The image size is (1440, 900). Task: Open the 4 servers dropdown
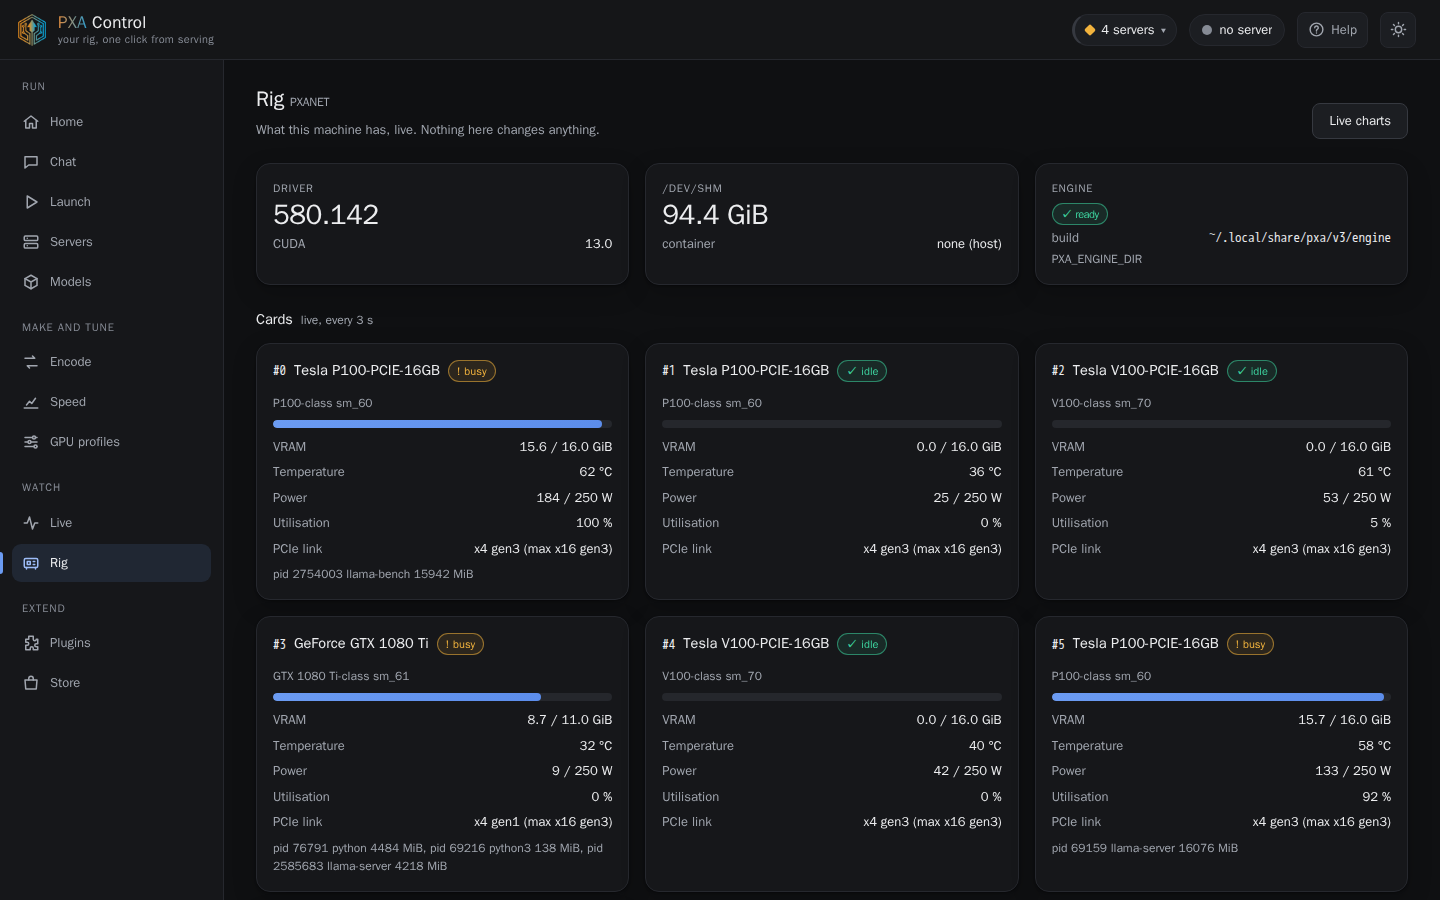[x=1124, y=30]
